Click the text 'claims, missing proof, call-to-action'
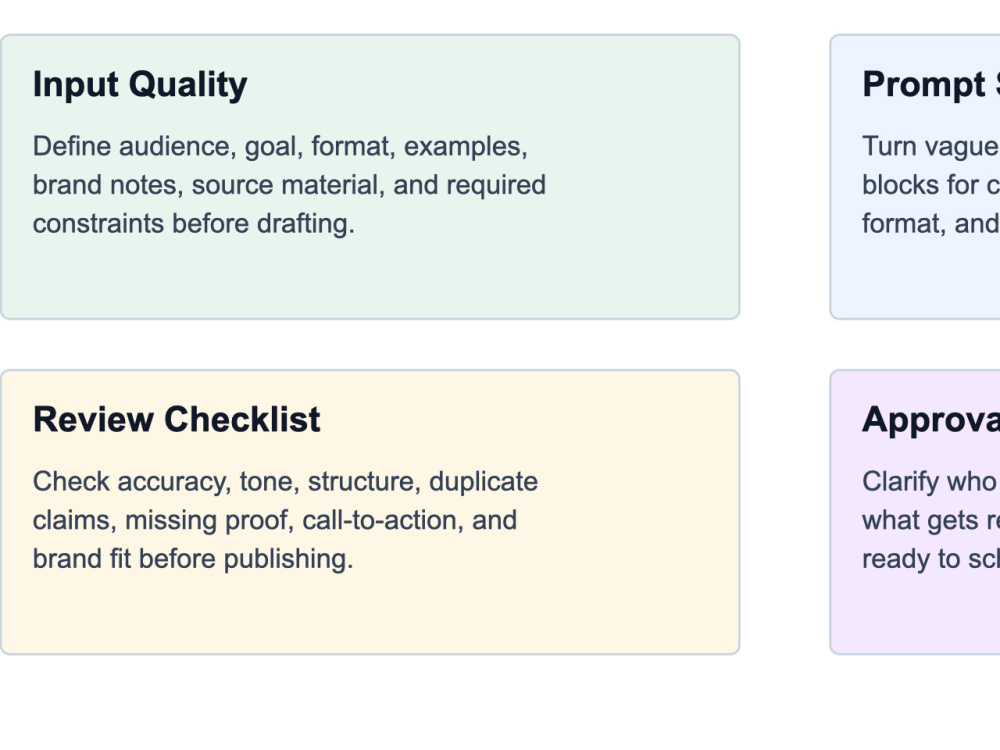The width and height of the screenshot is (1000, 750). [249, 520]
